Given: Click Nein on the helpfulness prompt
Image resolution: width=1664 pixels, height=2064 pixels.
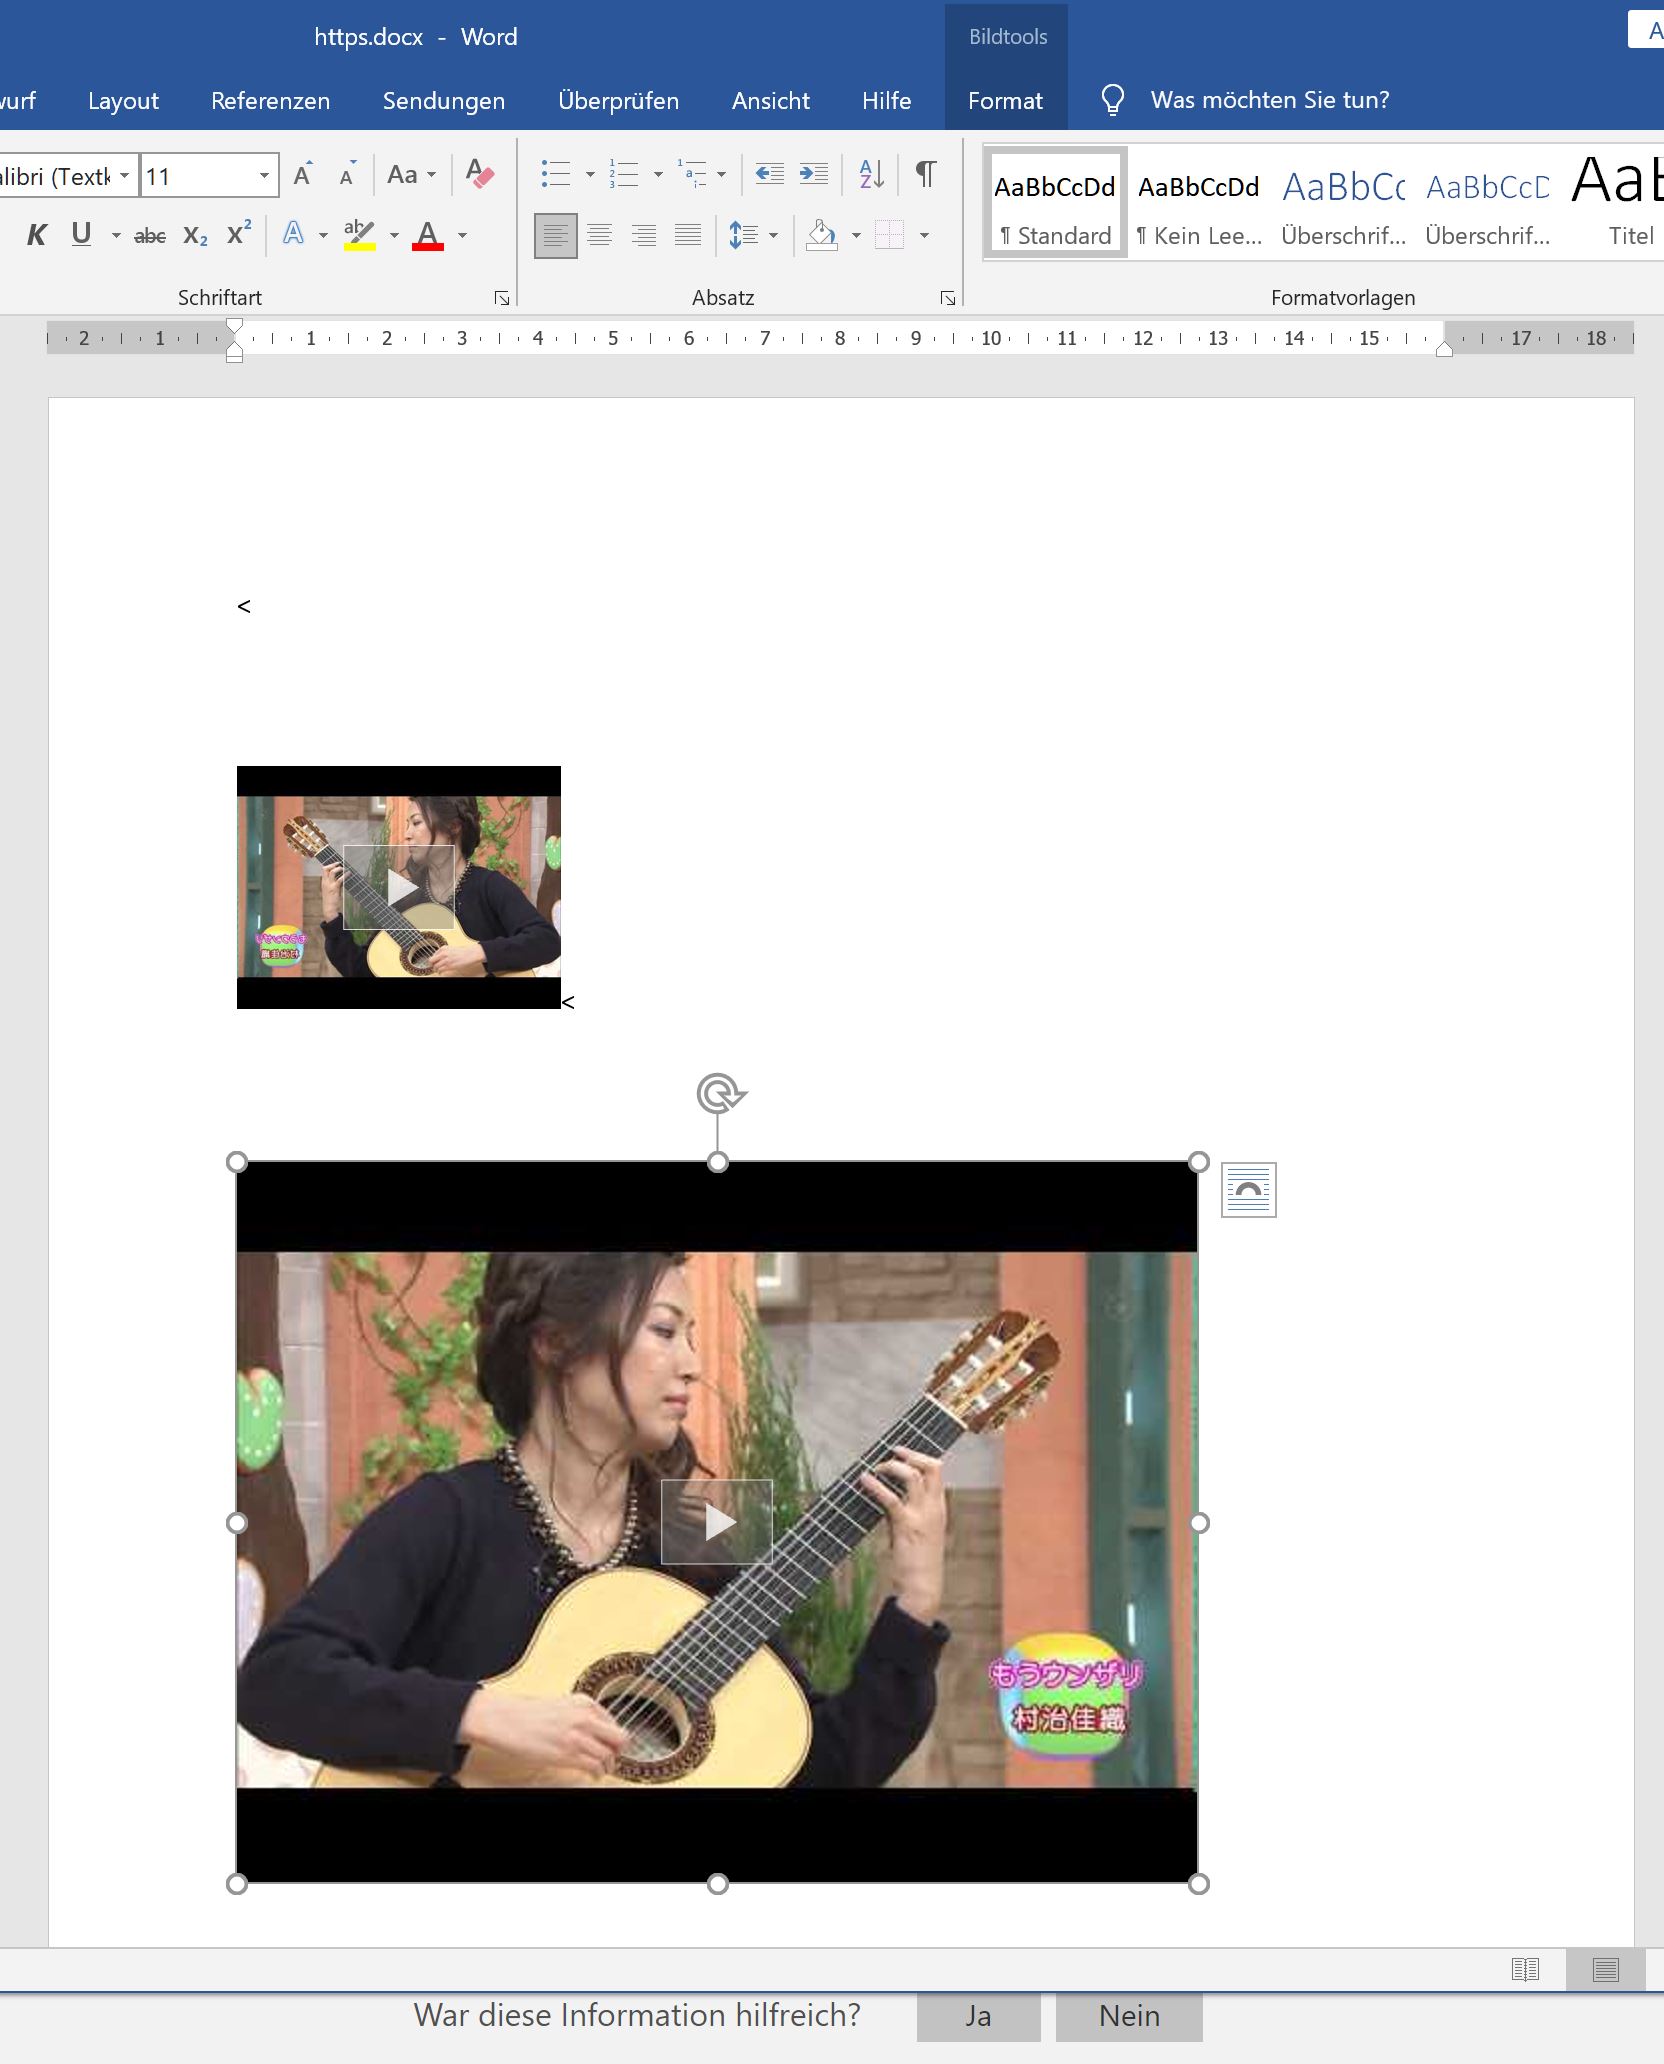Looking at the screenshot, I should [x=1128, y=2015].
